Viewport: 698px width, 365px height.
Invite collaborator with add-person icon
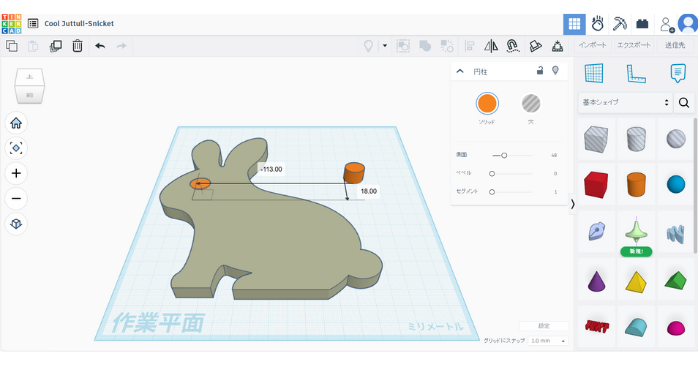(666, 24)
